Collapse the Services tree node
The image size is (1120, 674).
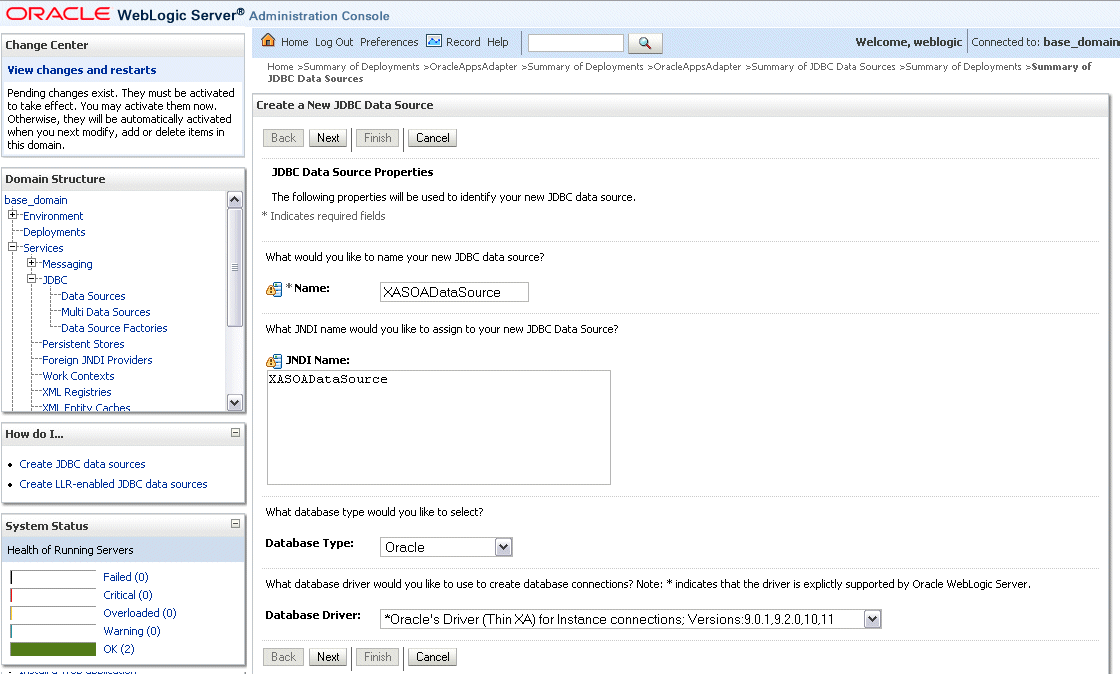(12, 247)
